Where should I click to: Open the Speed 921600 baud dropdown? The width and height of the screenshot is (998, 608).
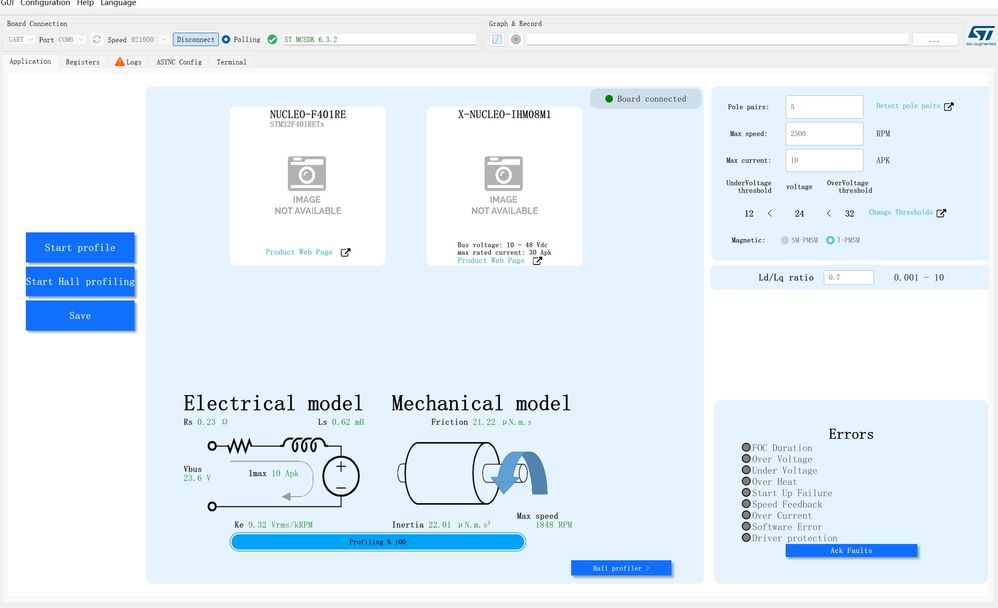(x=149, y=39)
